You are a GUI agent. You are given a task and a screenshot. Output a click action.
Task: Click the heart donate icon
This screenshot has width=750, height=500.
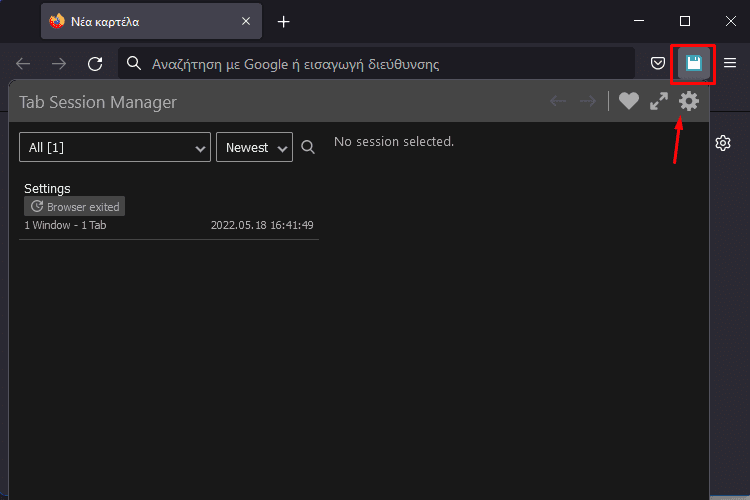pos(629,101)
